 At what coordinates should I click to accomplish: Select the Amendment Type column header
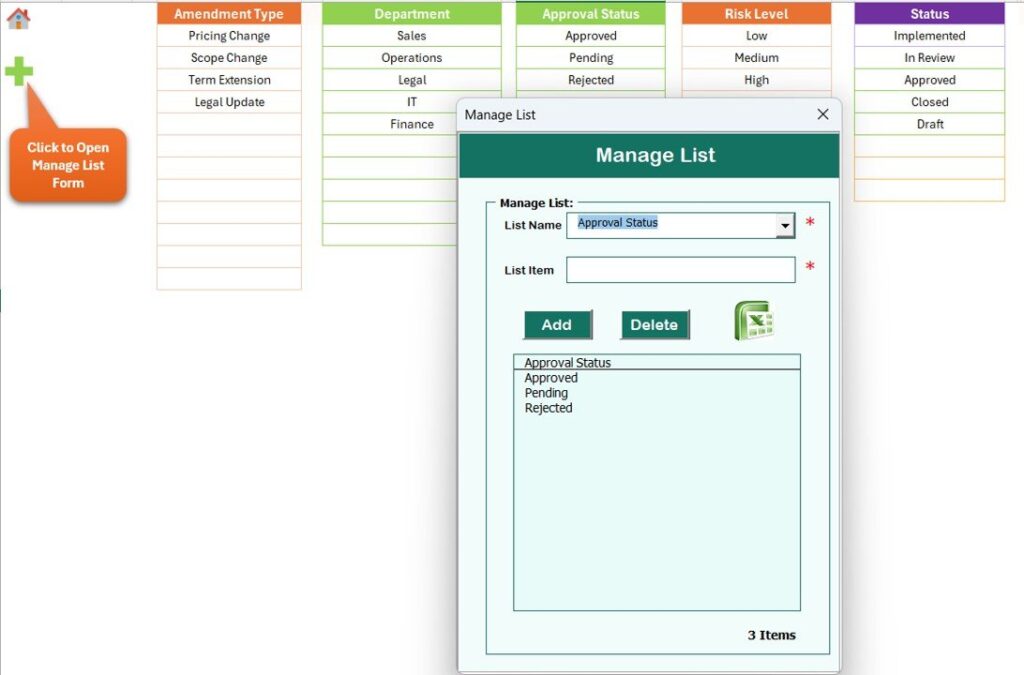click(x=229, y=14)
